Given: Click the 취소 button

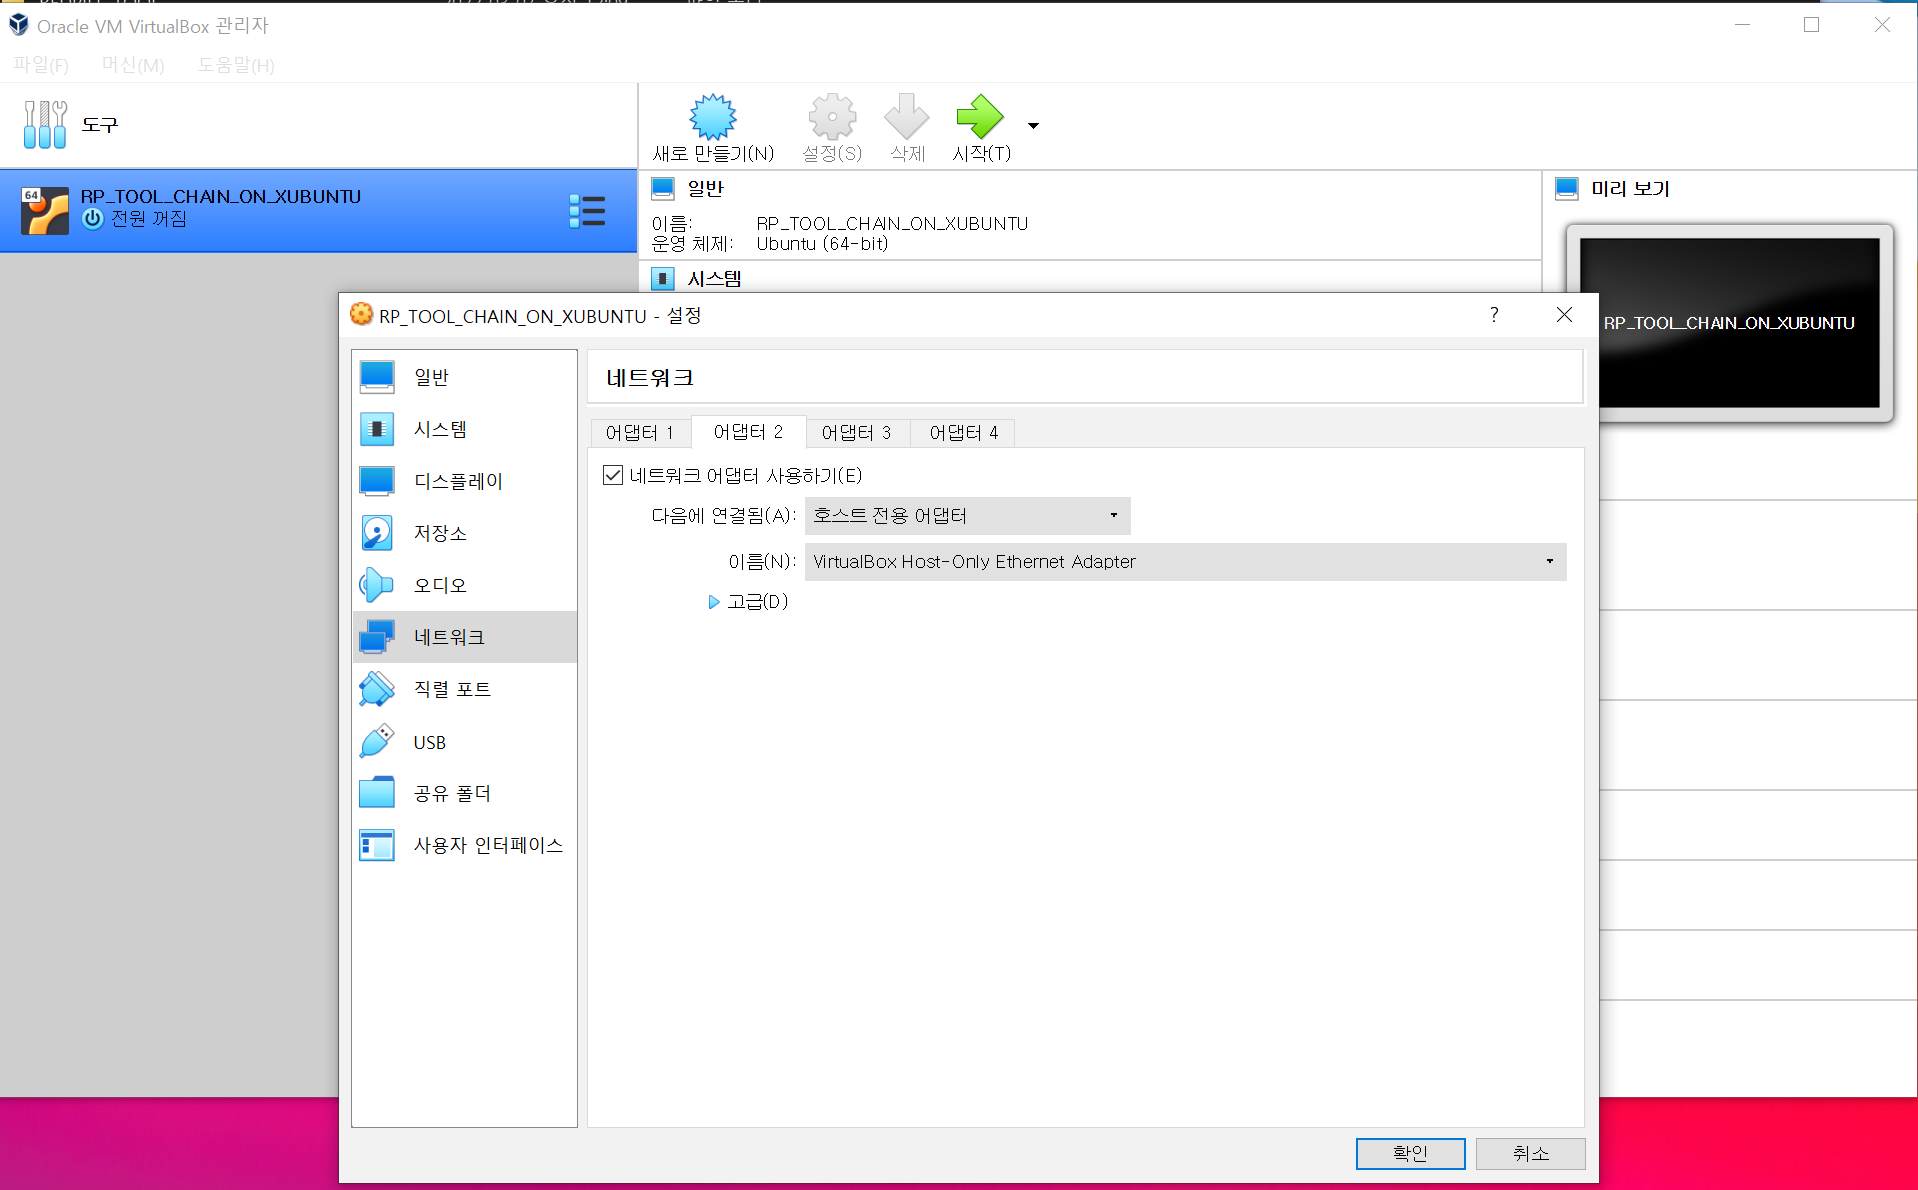Looking at the screenshot, I should click(1530, 1153).
